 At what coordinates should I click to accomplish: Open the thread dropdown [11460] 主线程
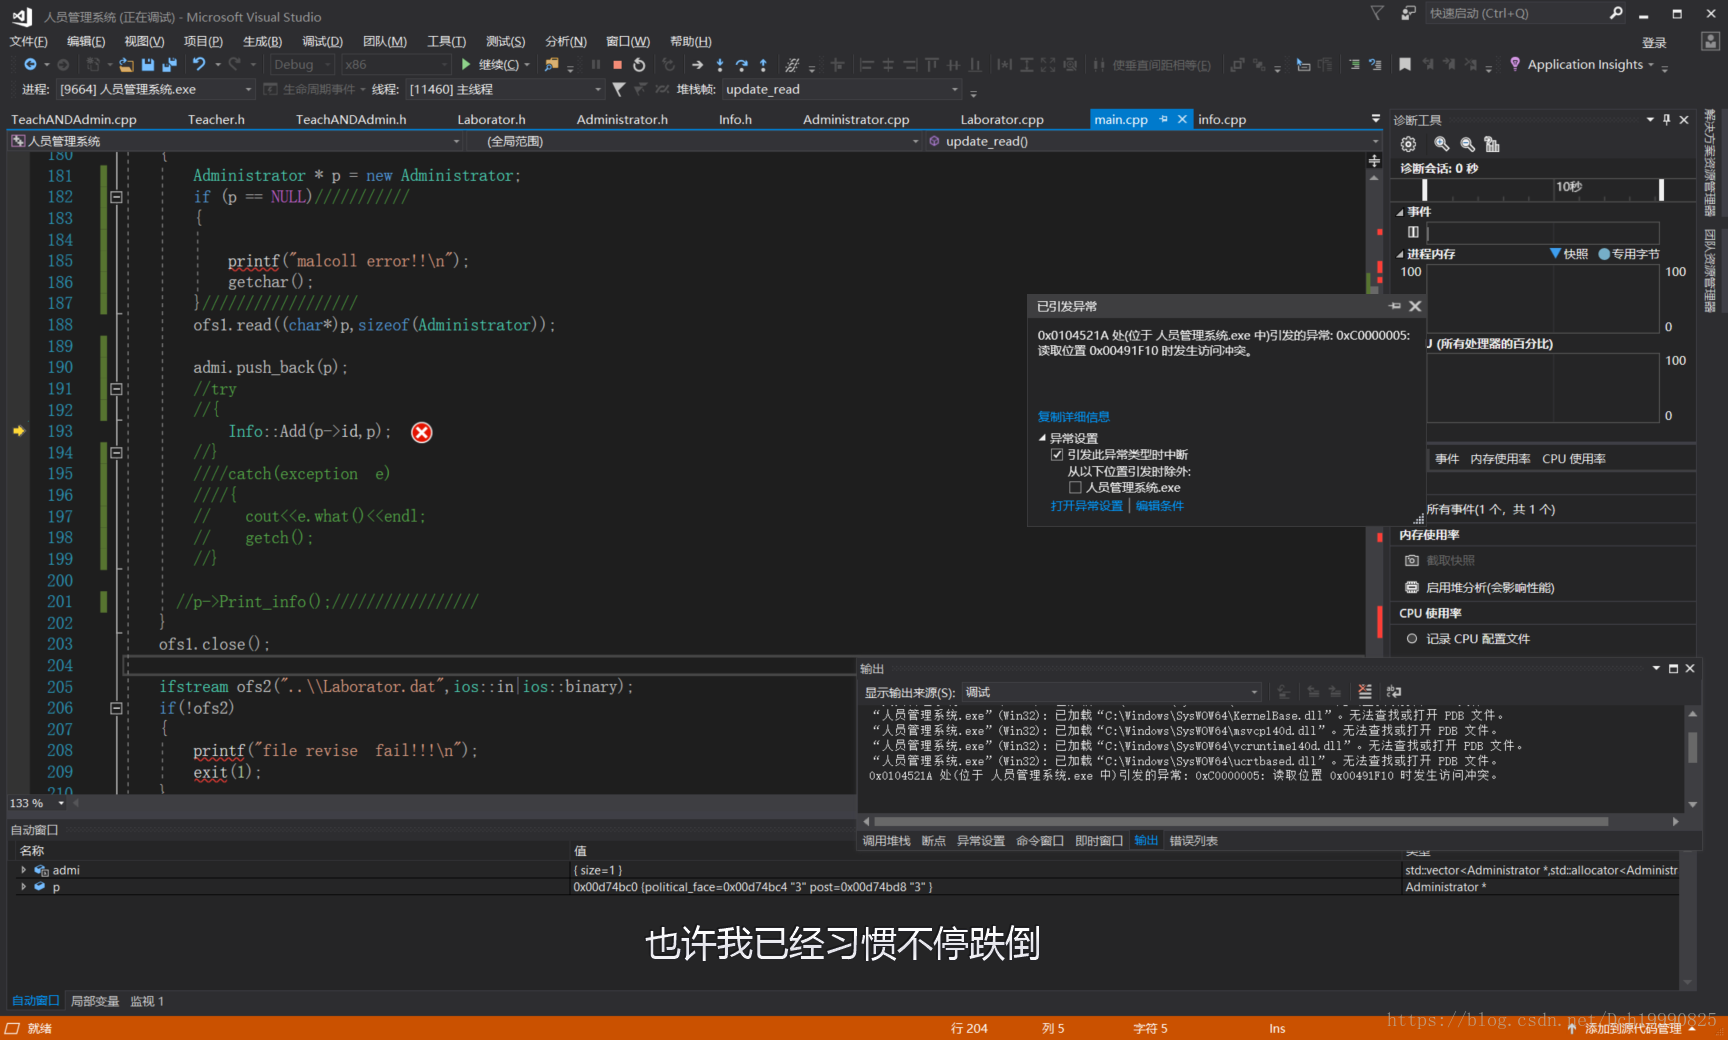pos(505,89)
